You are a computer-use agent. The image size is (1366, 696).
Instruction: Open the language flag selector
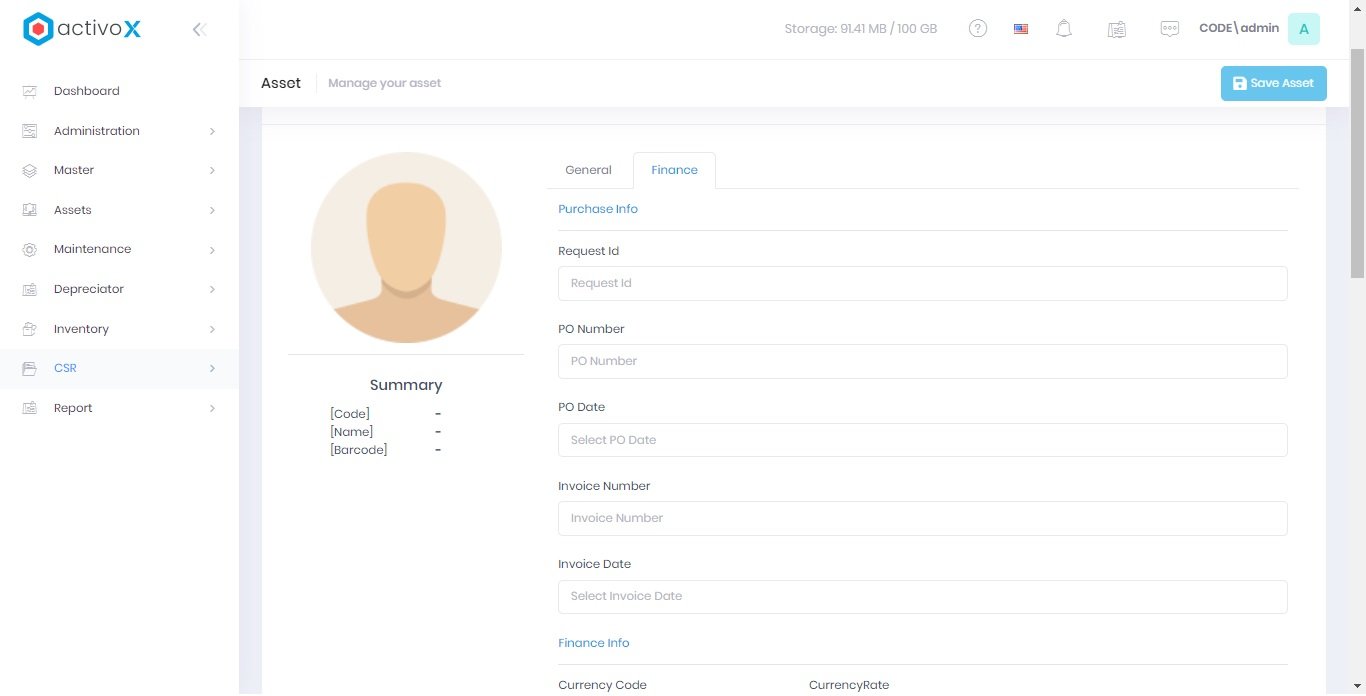(1020, 29)
